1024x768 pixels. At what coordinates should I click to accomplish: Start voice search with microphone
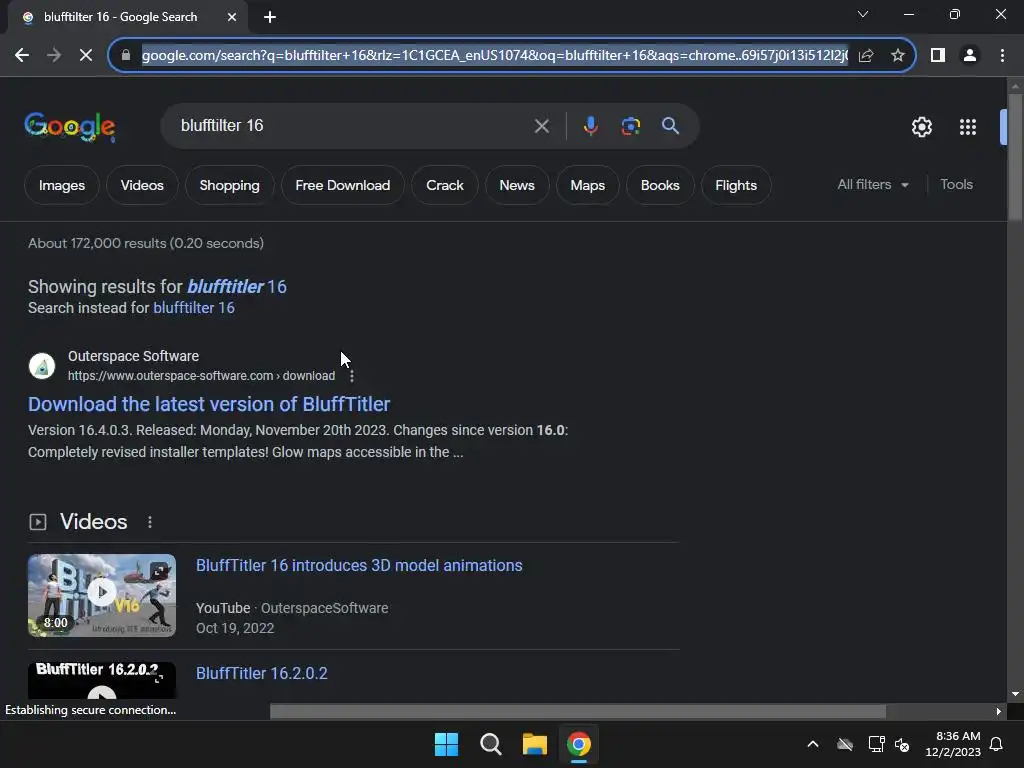click(x=590, y=126)
